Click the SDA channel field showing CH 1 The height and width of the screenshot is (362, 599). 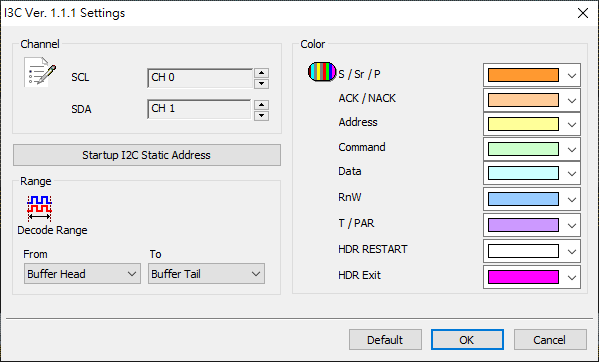(x=199, y=109)
